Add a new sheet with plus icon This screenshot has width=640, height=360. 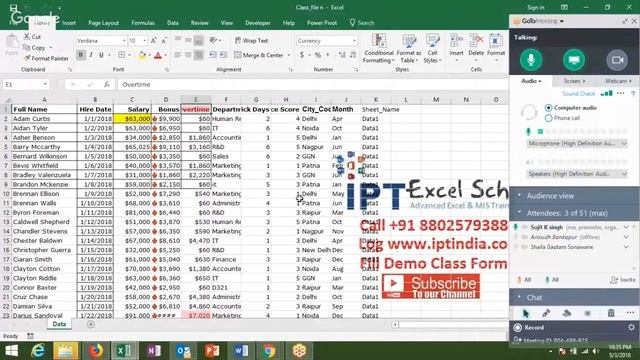(91, 324)
